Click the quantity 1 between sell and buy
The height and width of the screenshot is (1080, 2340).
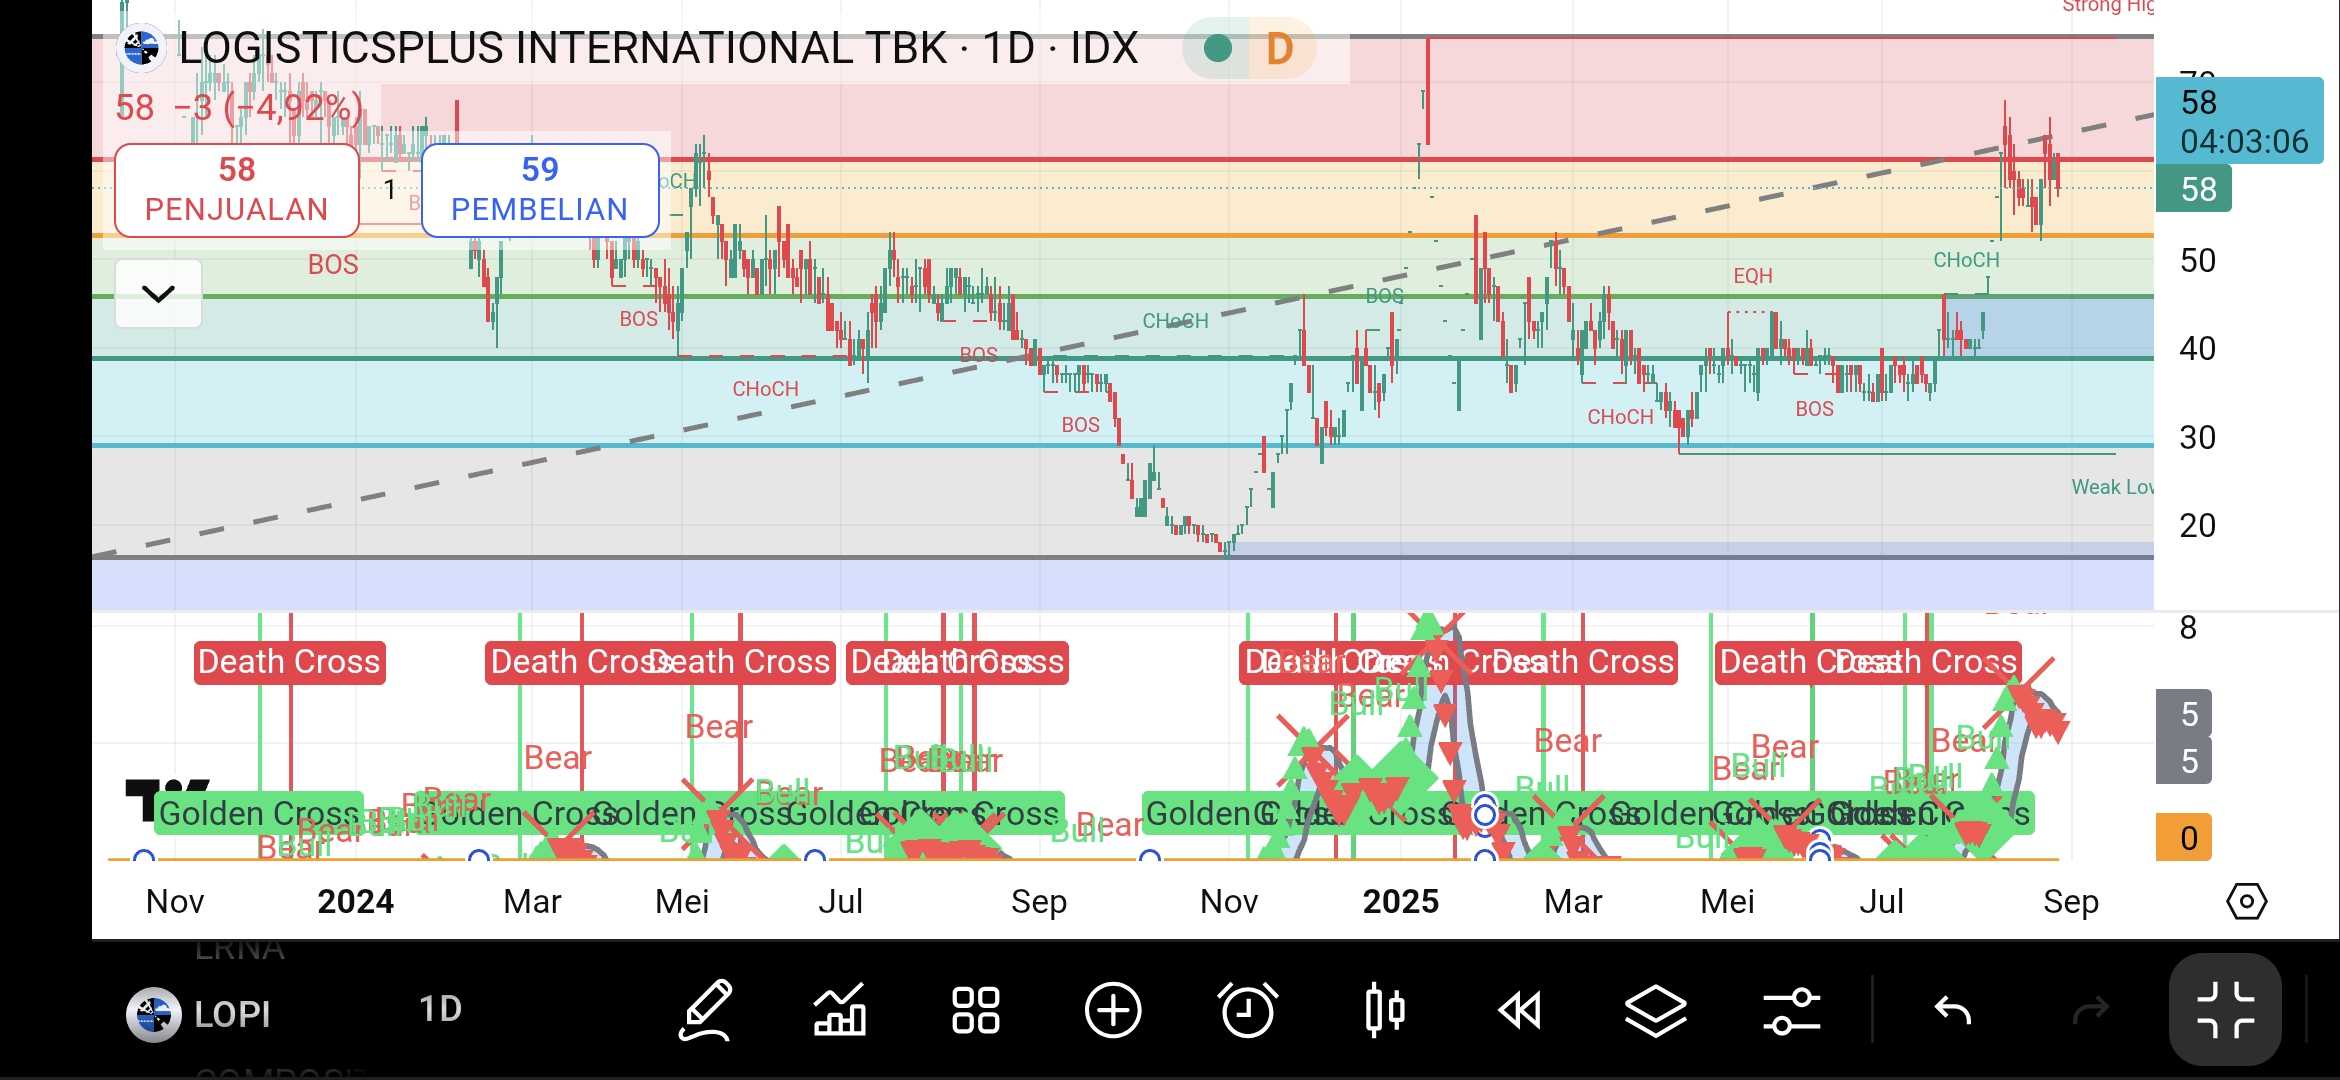[x=389, y=189]
